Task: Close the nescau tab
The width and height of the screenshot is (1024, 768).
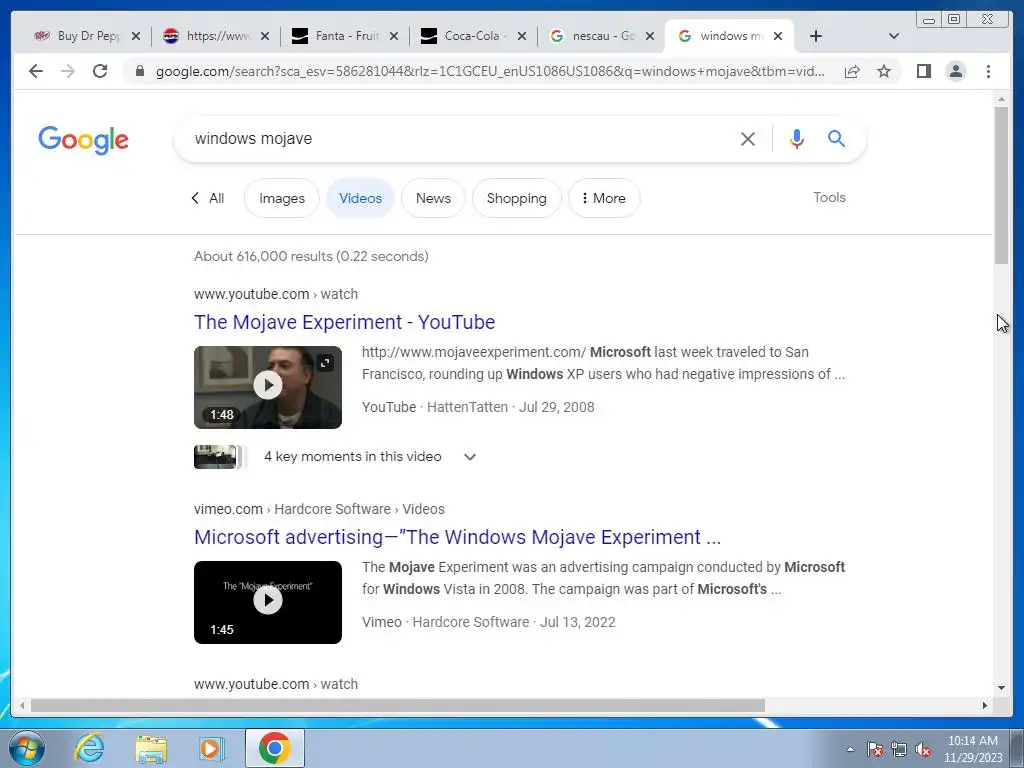Action: (x=650, y=36)
